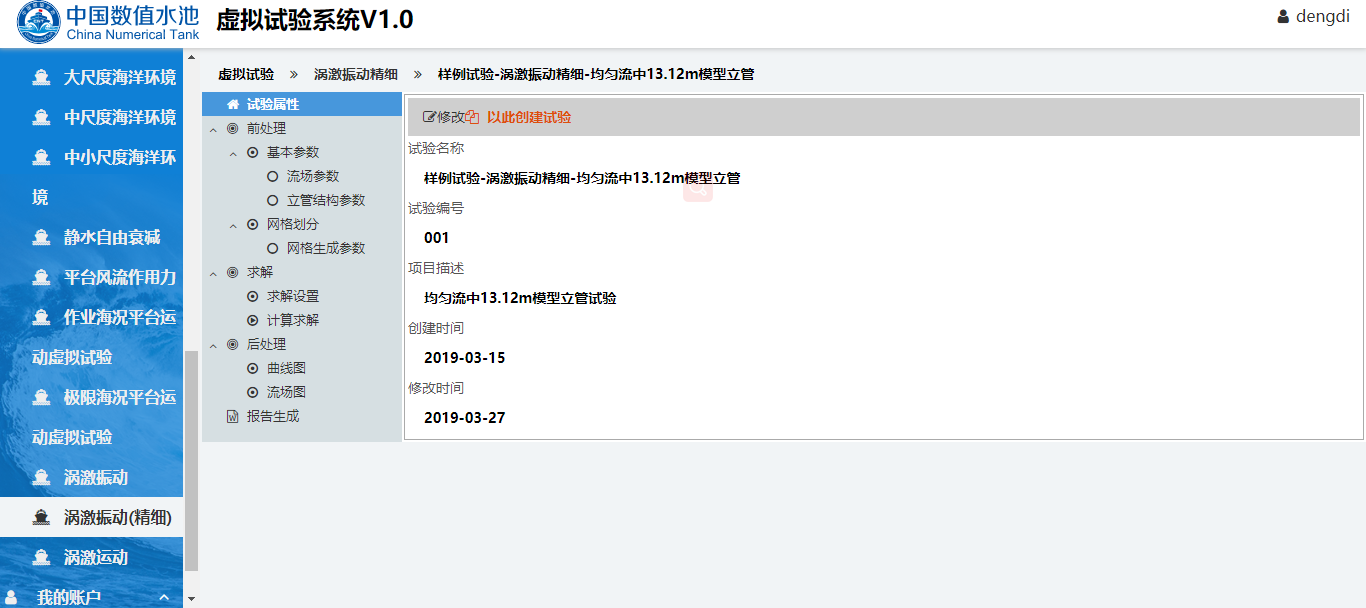Image resolution: width=1366 pixels, height=608 pixels.
Task: Select the 立管结构参数 radio node
Action: [x=273, y=200]
